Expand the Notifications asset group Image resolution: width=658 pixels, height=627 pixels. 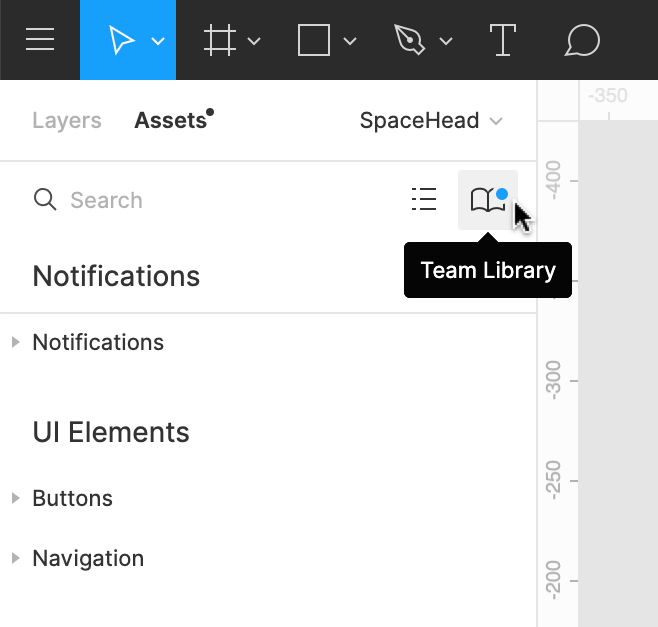click(16, 342)
